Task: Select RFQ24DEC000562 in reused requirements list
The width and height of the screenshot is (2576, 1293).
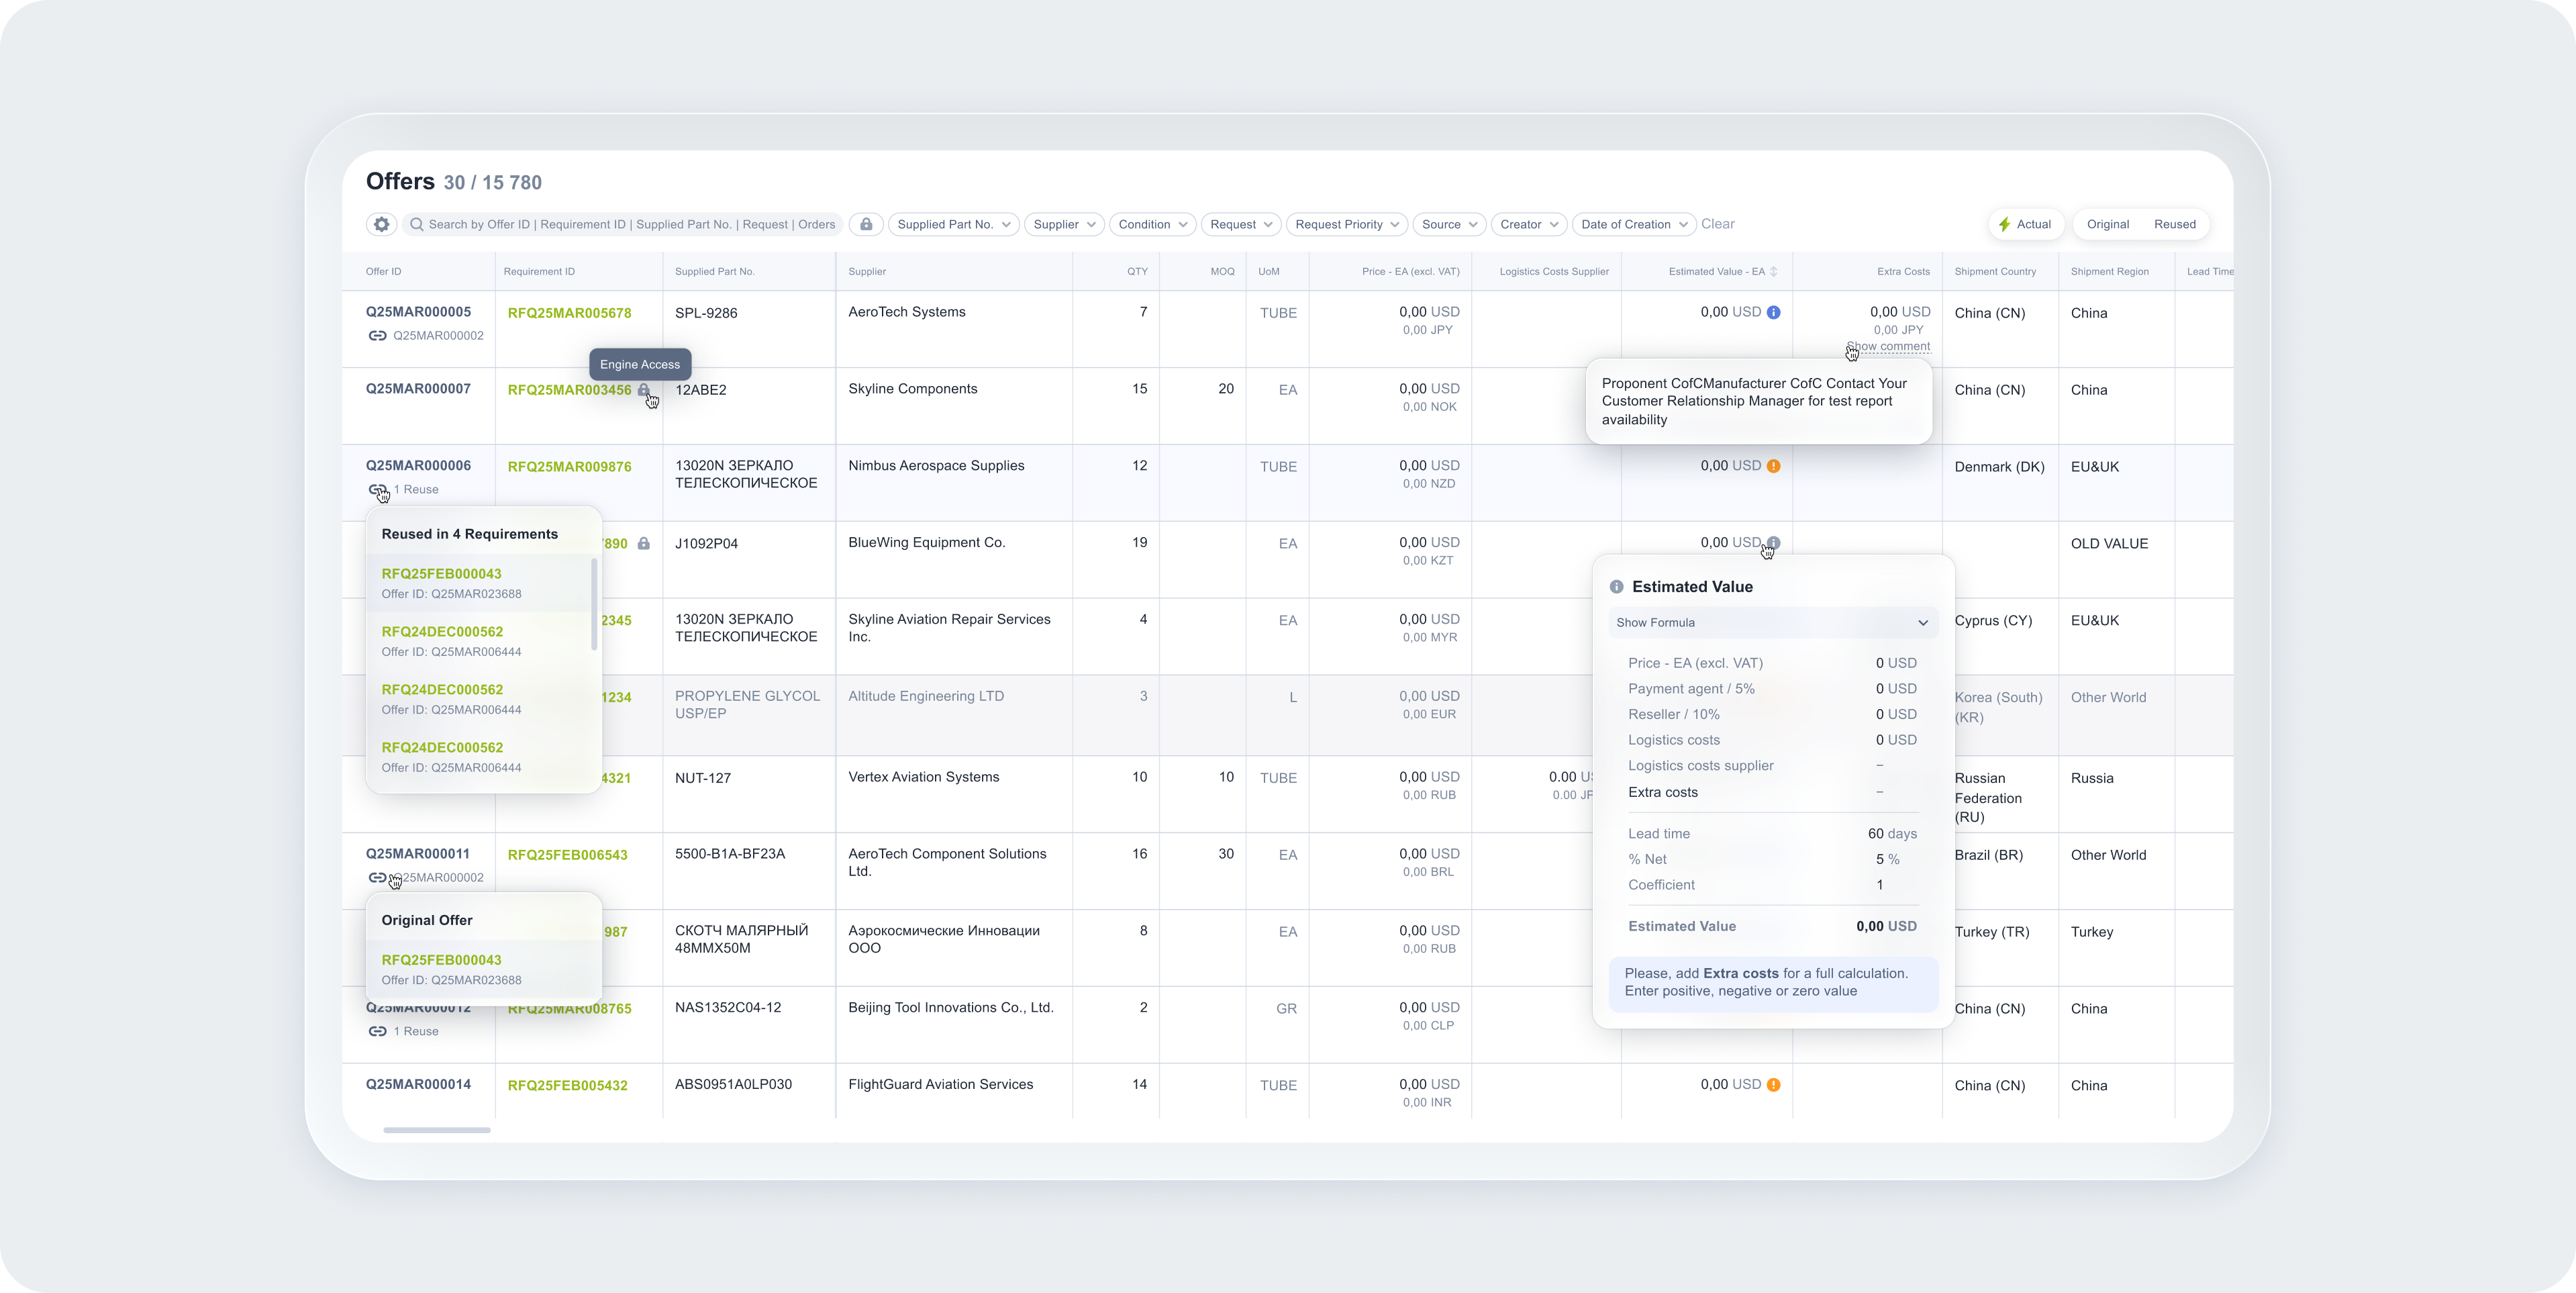Action: tap(442, 632)
